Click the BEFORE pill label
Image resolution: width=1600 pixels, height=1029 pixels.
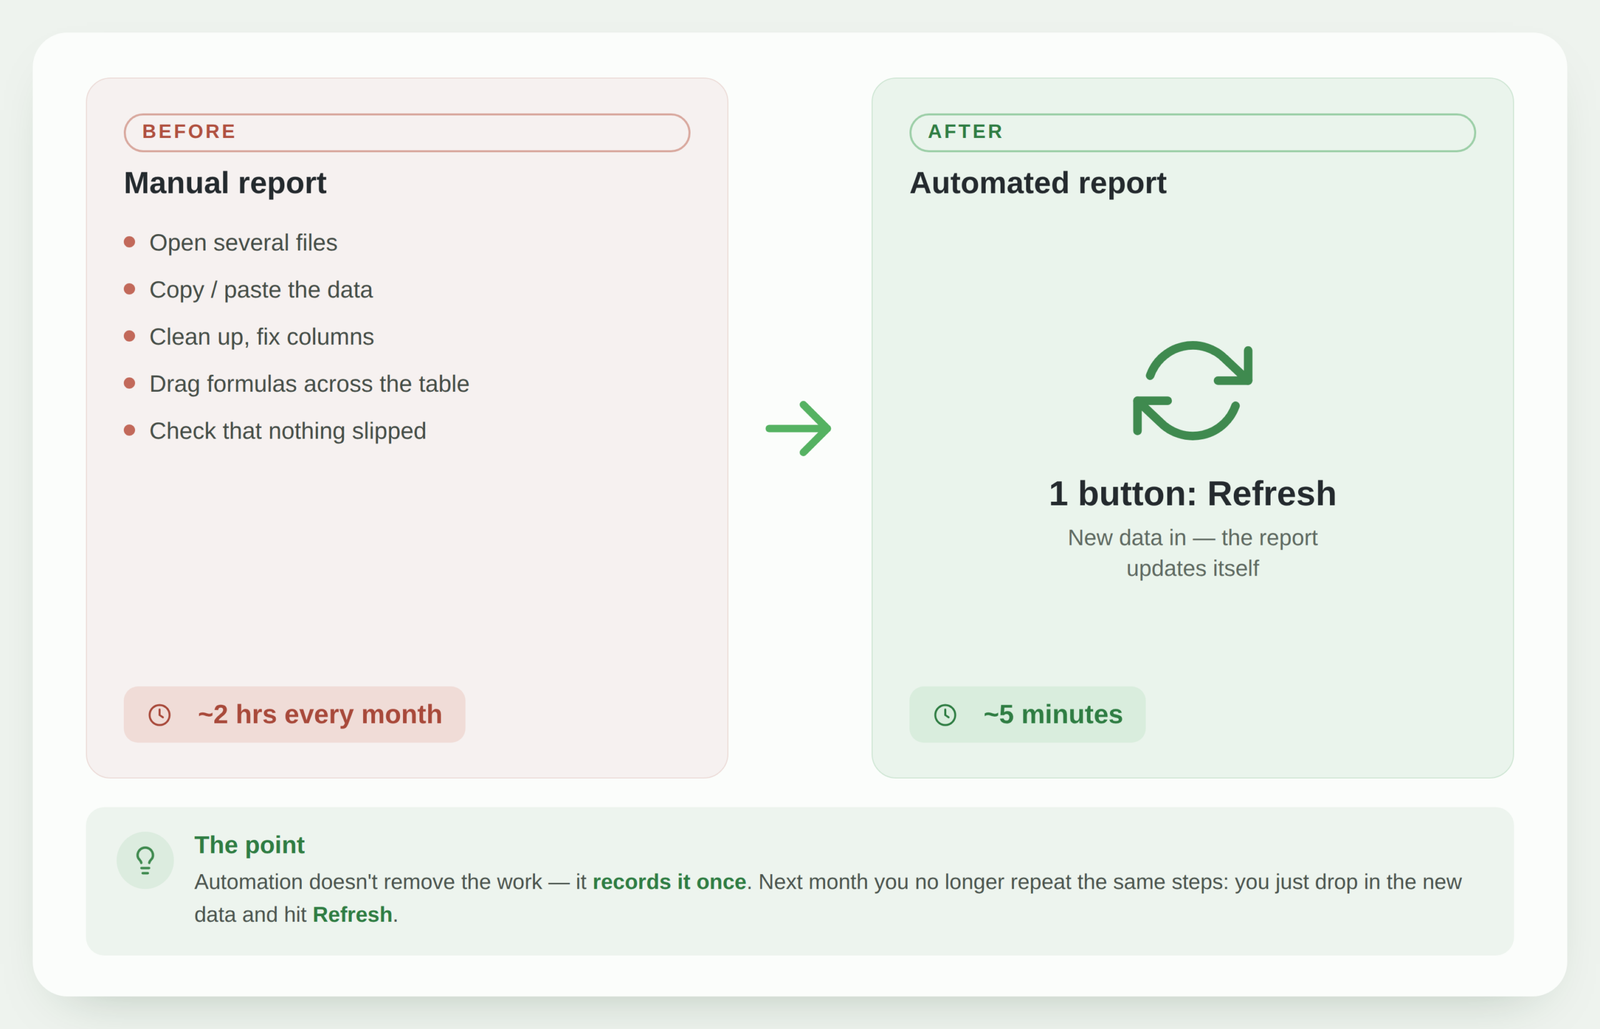tap(407, 132)
